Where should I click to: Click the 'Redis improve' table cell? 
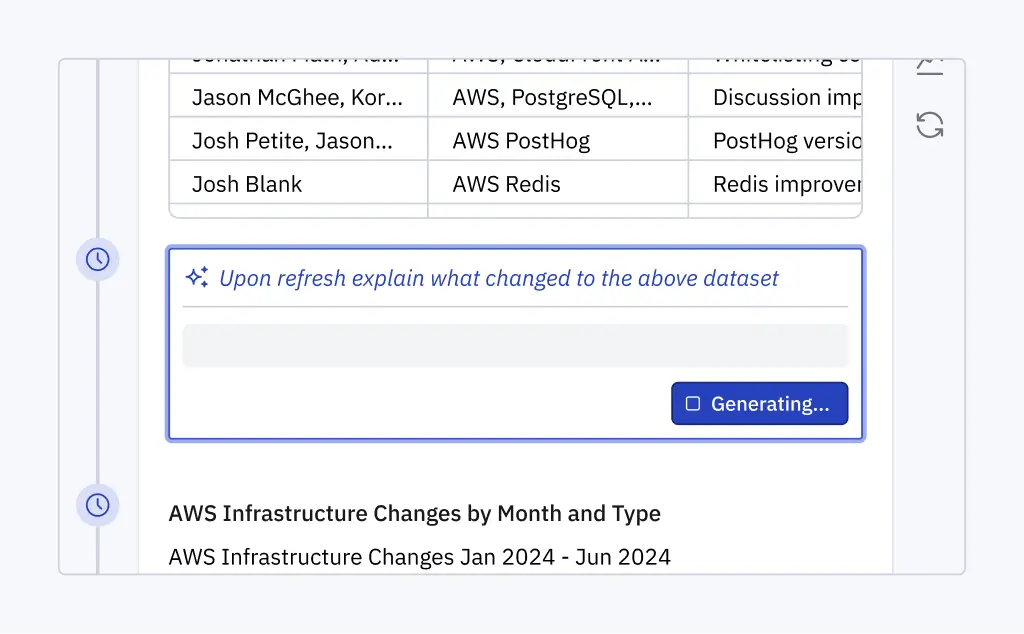coord(775,184)
